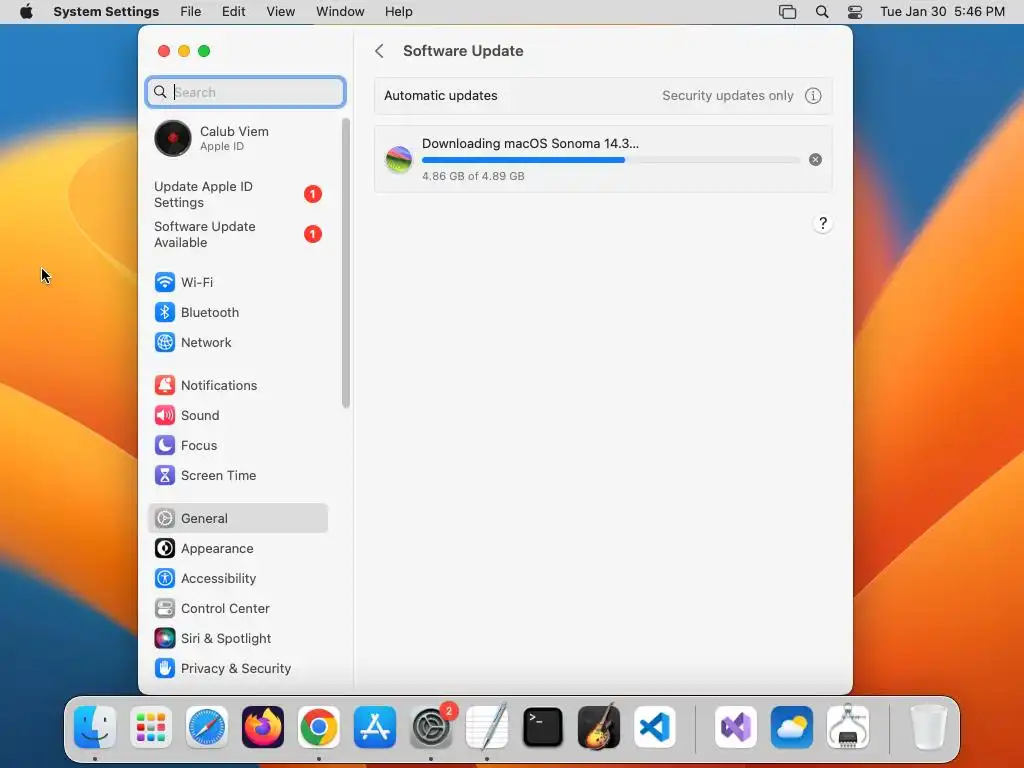This screenshot has height=768, width=1024.
Task: Open TextEdit from the Dock
Action: click(x=487, y=727)
